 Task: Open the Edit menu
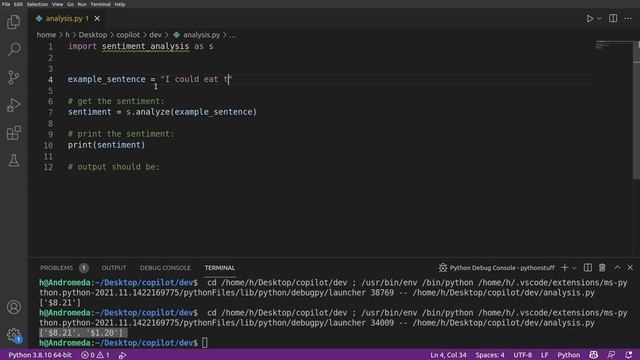point(18,4)
